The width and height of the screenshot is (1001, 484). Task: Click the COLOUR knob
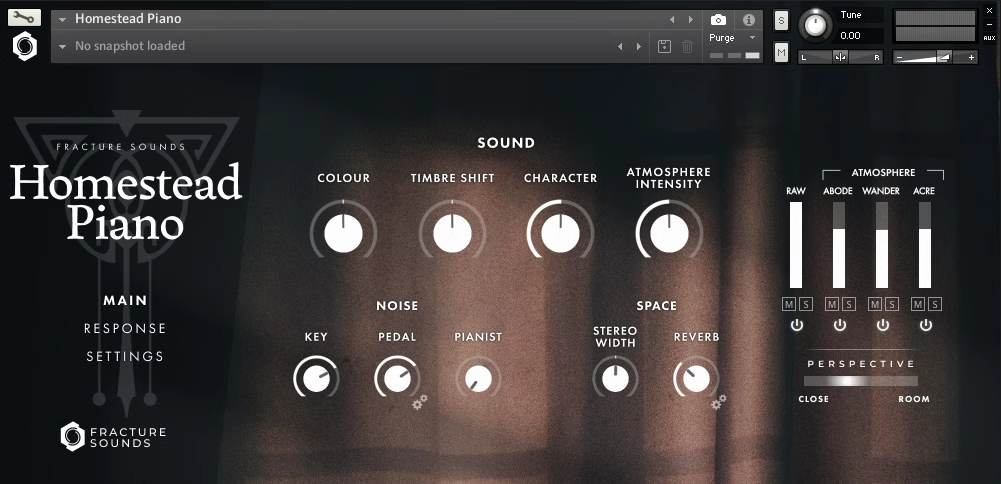[343, 233]
